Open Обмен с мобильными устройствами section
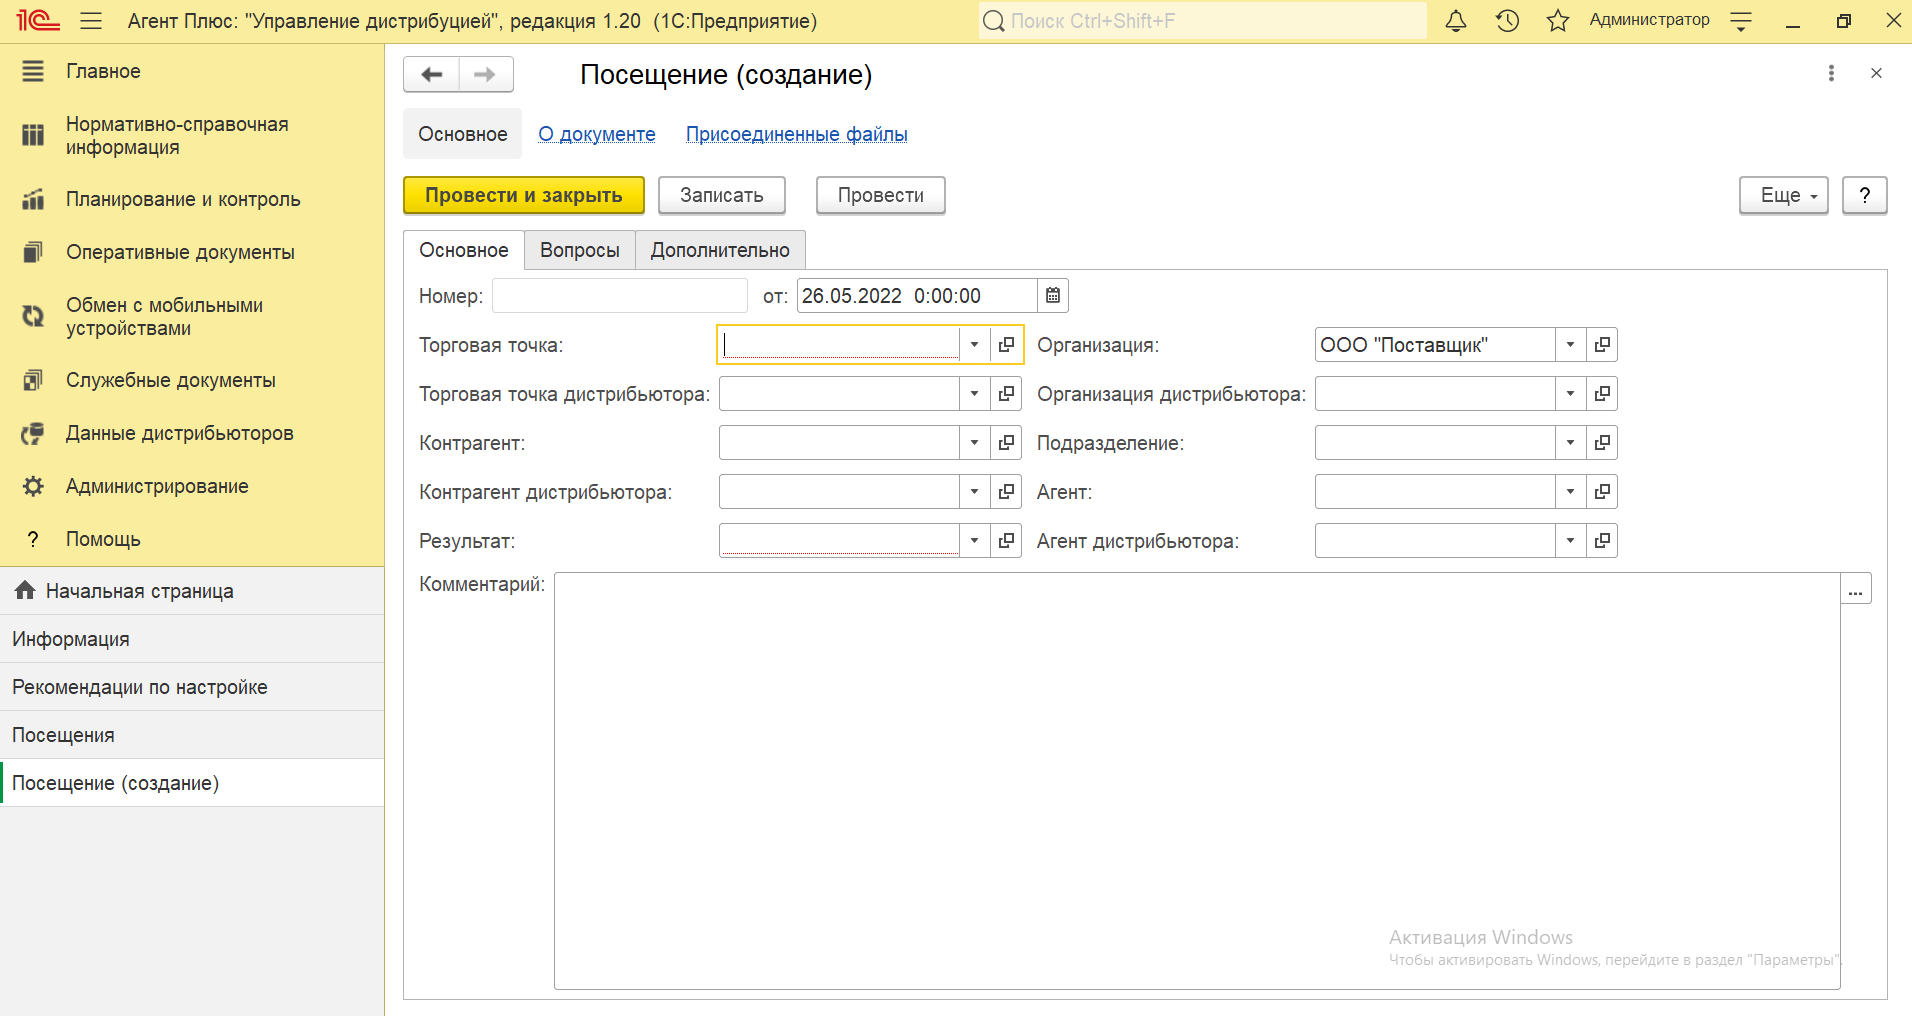This screenshot has width=1912, height=1016. click(192, 316)
